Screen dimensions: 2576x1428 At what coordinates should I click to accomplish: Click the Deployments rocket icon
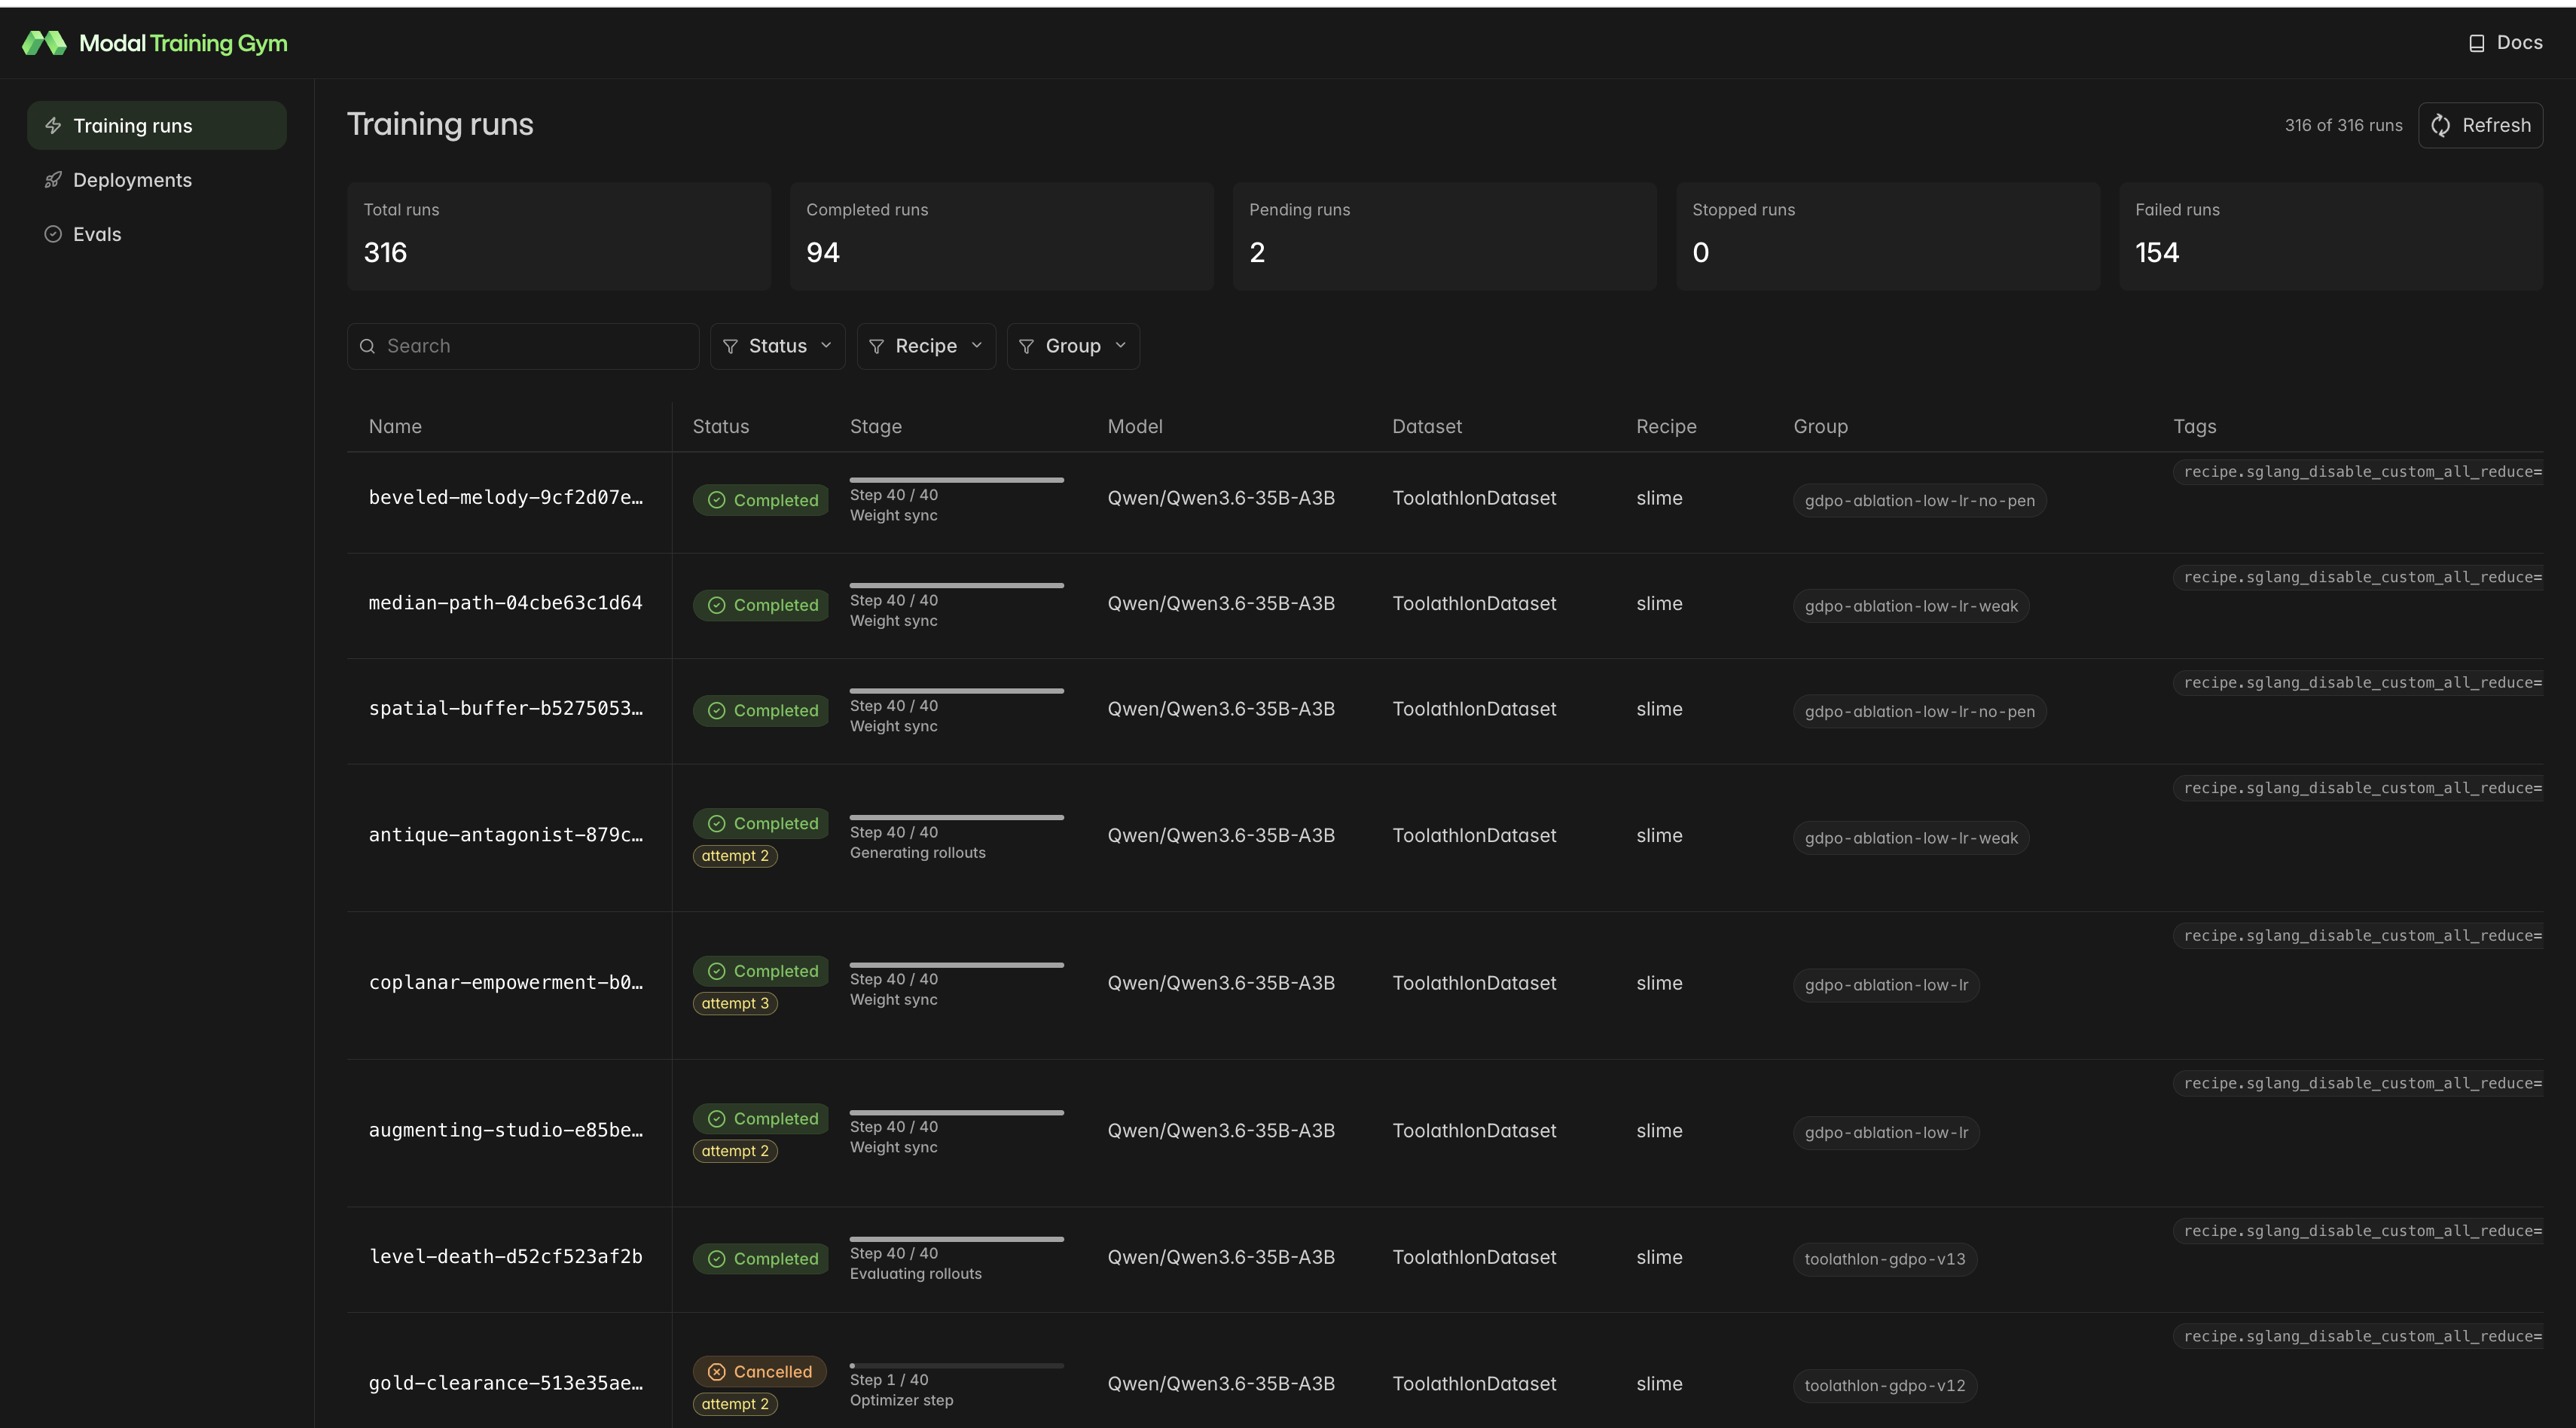pyautogui.click(x=53, y=180)
